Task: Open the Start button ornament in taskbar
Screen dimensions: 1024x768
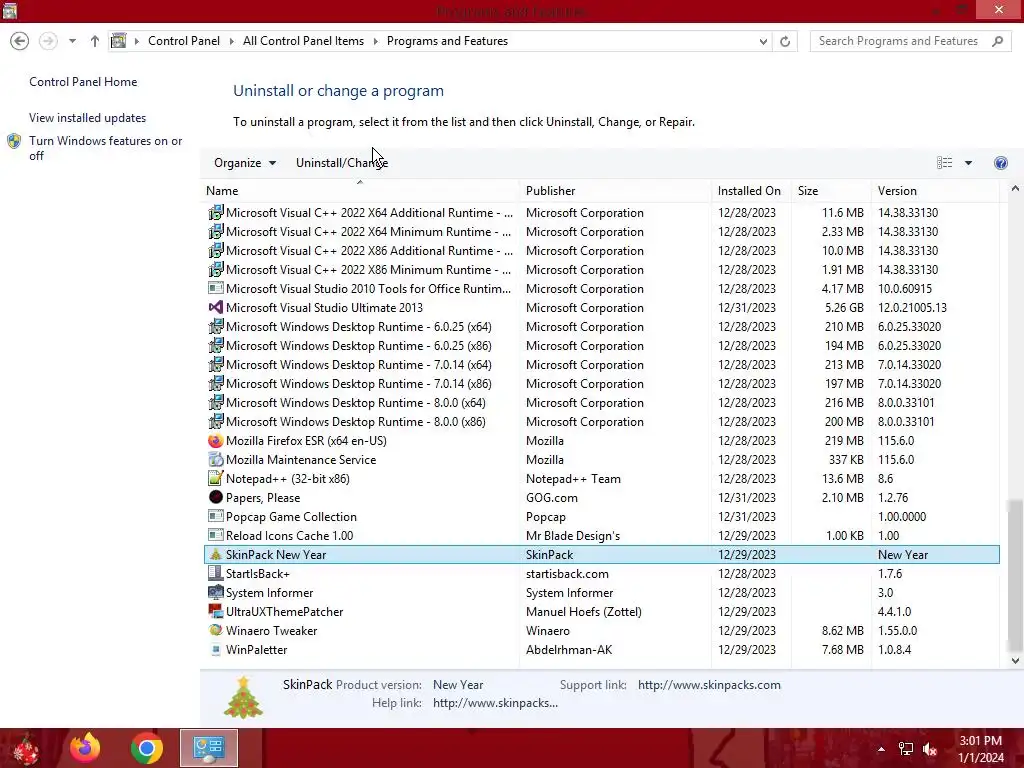Action: (x=26, y=748)
